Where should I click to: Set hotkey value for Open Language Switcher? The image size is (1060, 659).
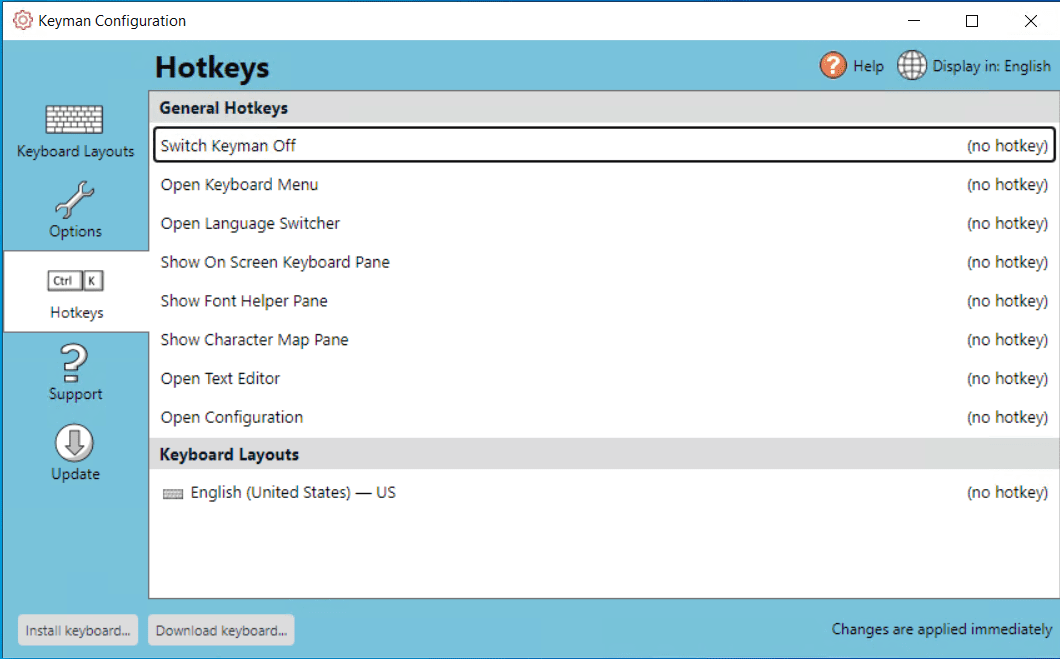tap(1007, 223)
